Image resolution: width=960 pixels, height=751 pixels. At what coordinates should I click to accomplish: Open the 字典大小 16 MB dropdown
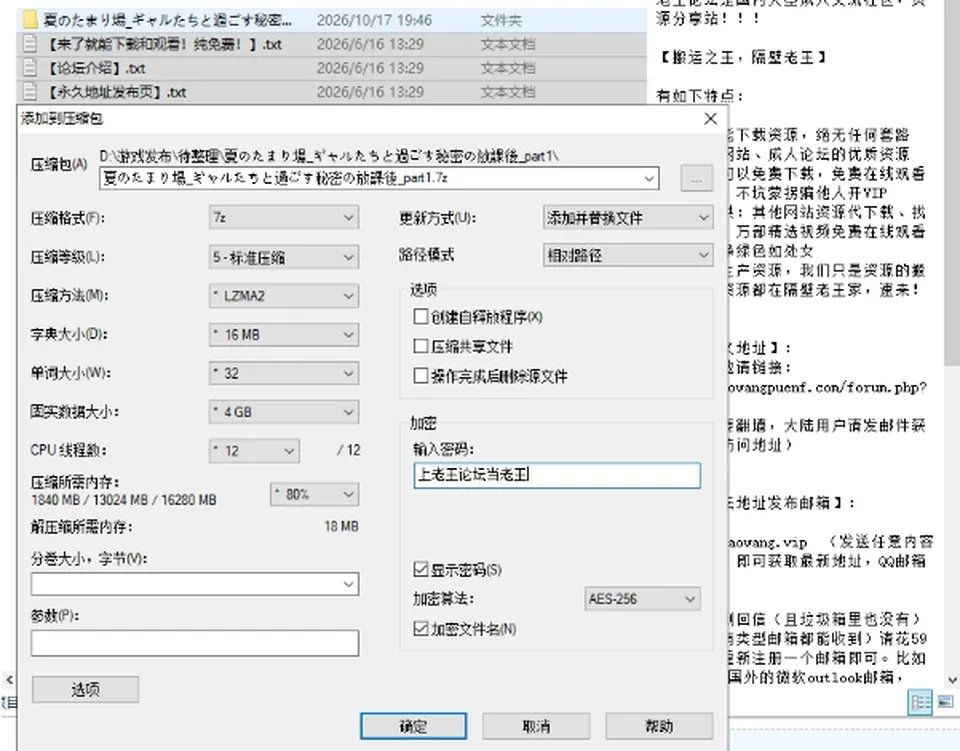(283, 335)
